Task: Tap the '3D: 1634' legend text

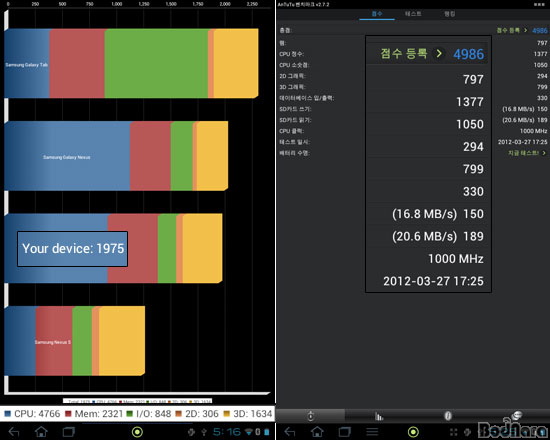Action: tap(253, 414)
